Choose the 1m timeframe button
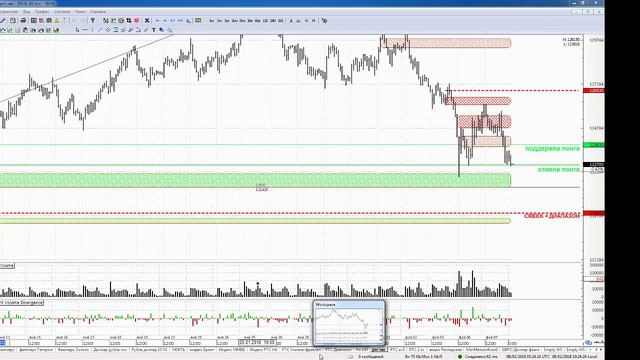Screen dimensions: 640x360 tap(212, 20)
